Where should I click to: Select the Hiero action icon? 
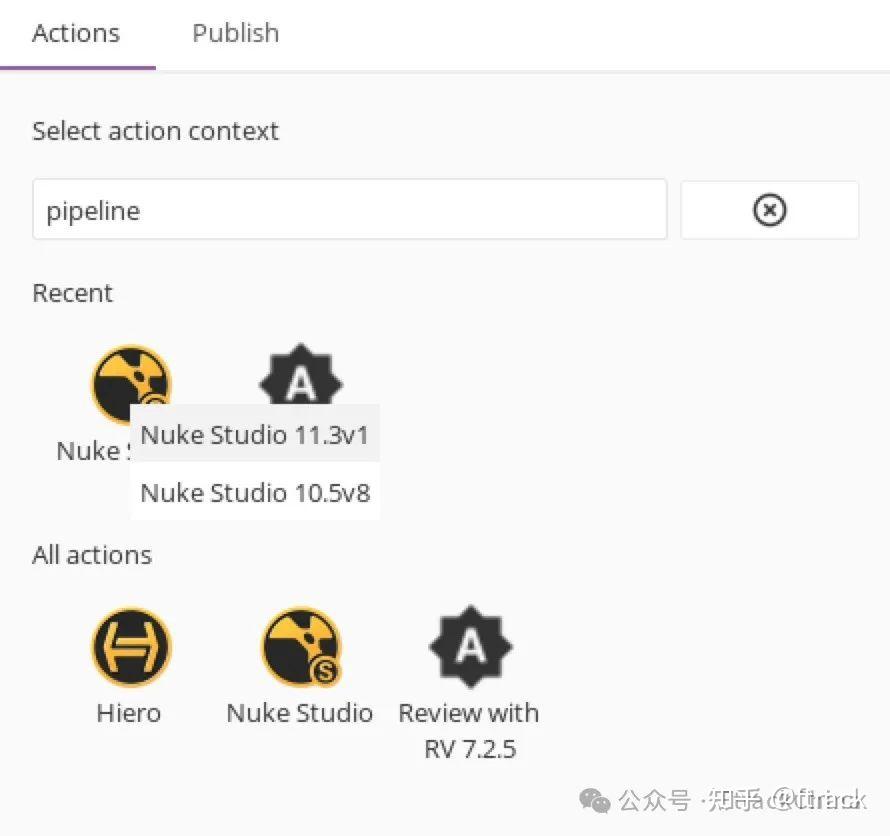(130, 645)
